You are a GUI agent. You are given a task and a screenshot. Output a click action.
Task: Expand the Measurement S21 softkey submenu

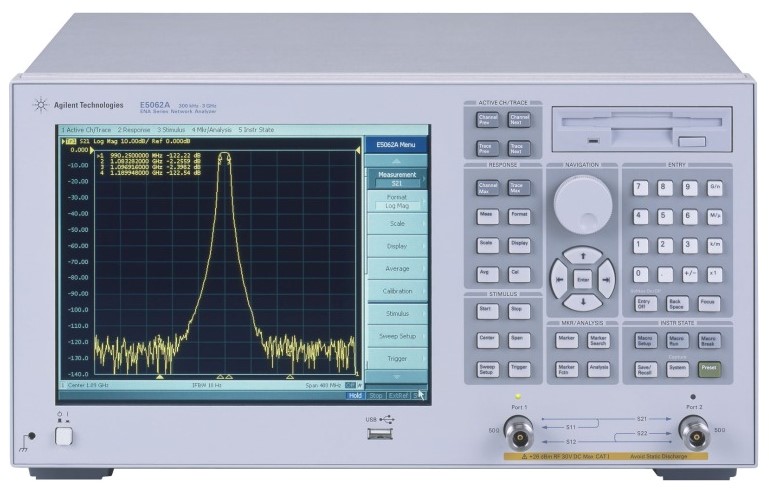tap(396, 178)
